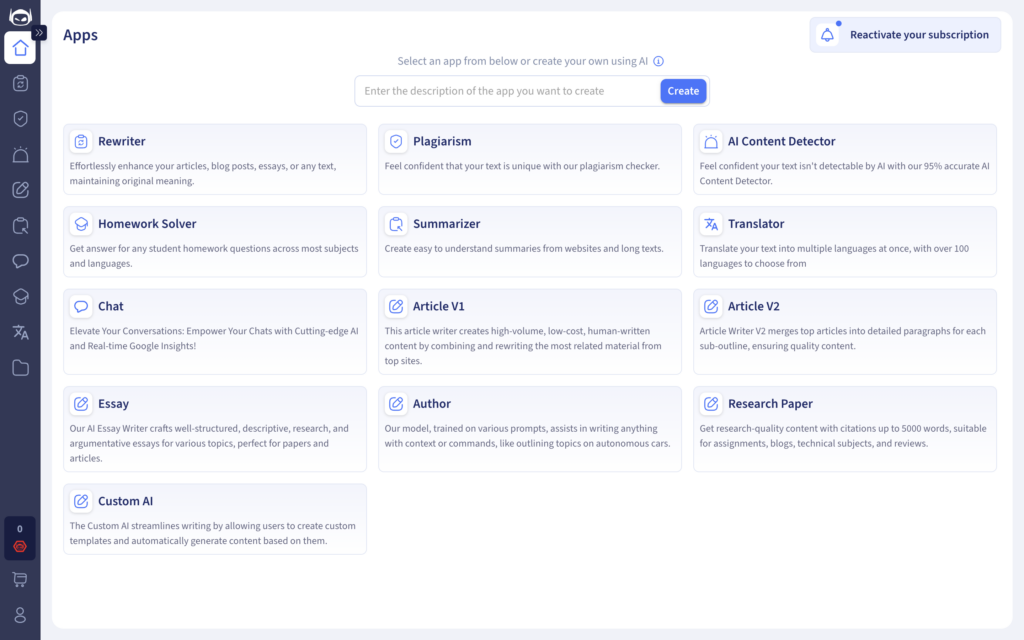1024x640 pixels.
Task: Click the Create button
Action: [x=683, y=90]
